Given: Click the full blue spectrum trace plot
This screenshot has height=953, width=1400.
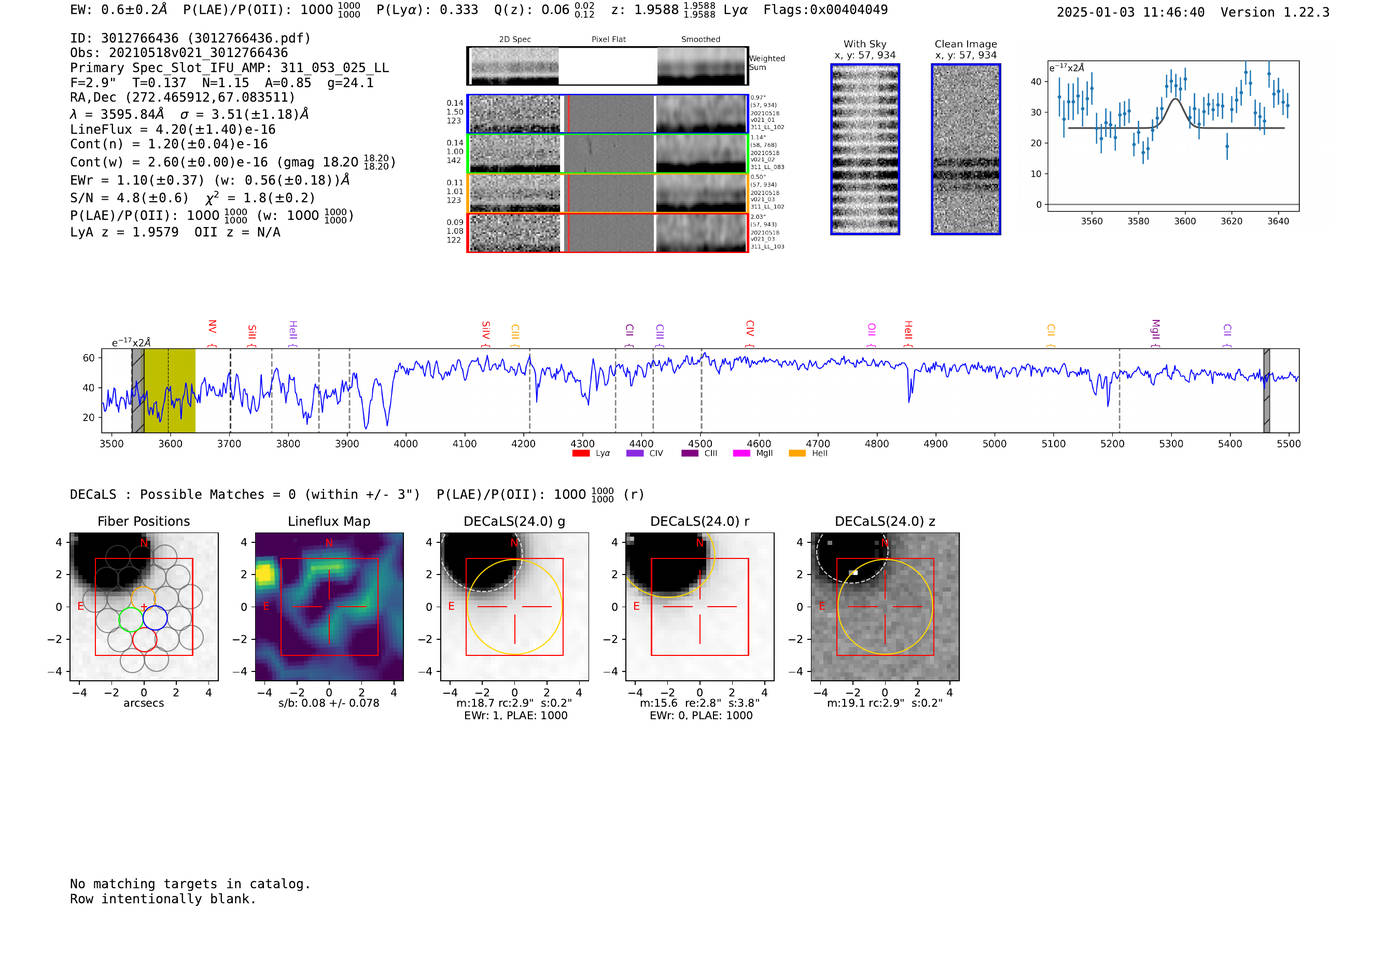Looking at the screenshot, I should pos(699,391).
